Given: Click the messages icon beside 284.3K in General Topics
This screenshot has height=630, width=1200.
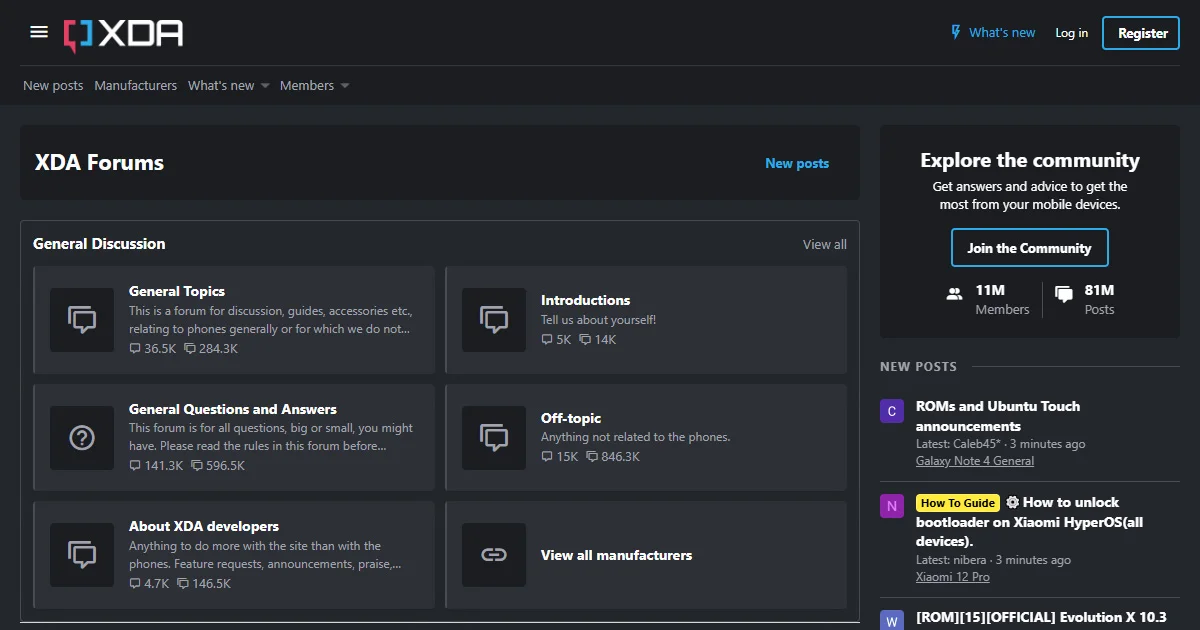Looking at the screenshot, I should [x=190, y=349].
